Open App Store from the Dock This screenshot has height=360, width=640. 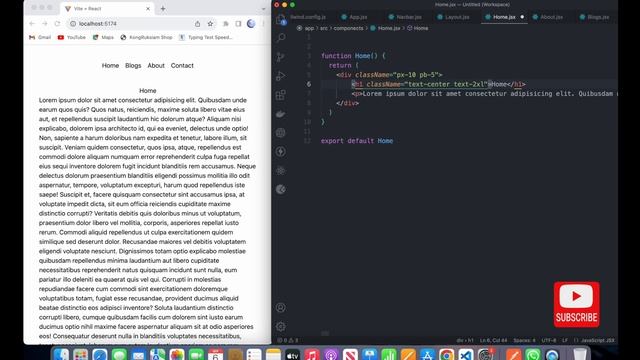[427, 355]
